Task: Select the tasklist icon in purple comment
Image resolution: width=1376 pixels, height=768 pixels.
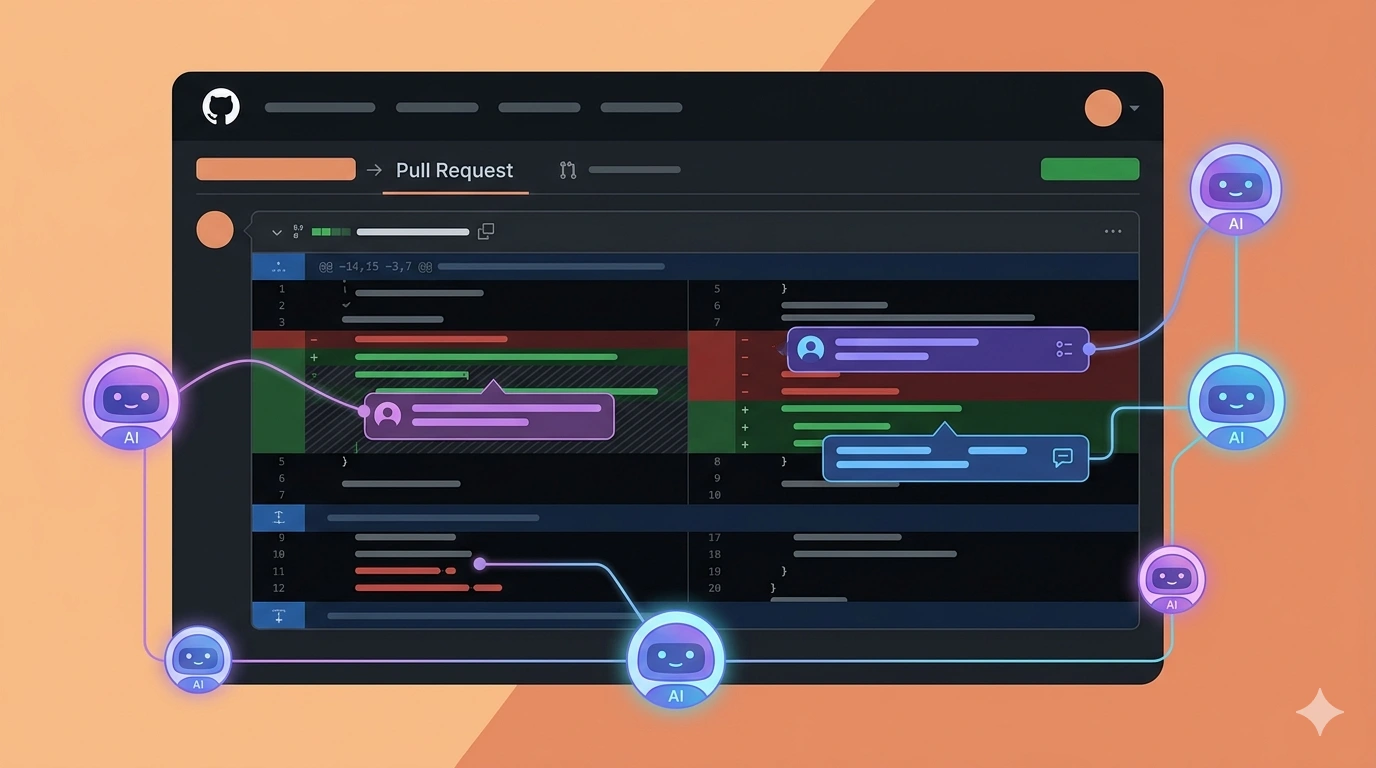Action: (x=1064, y=348)
